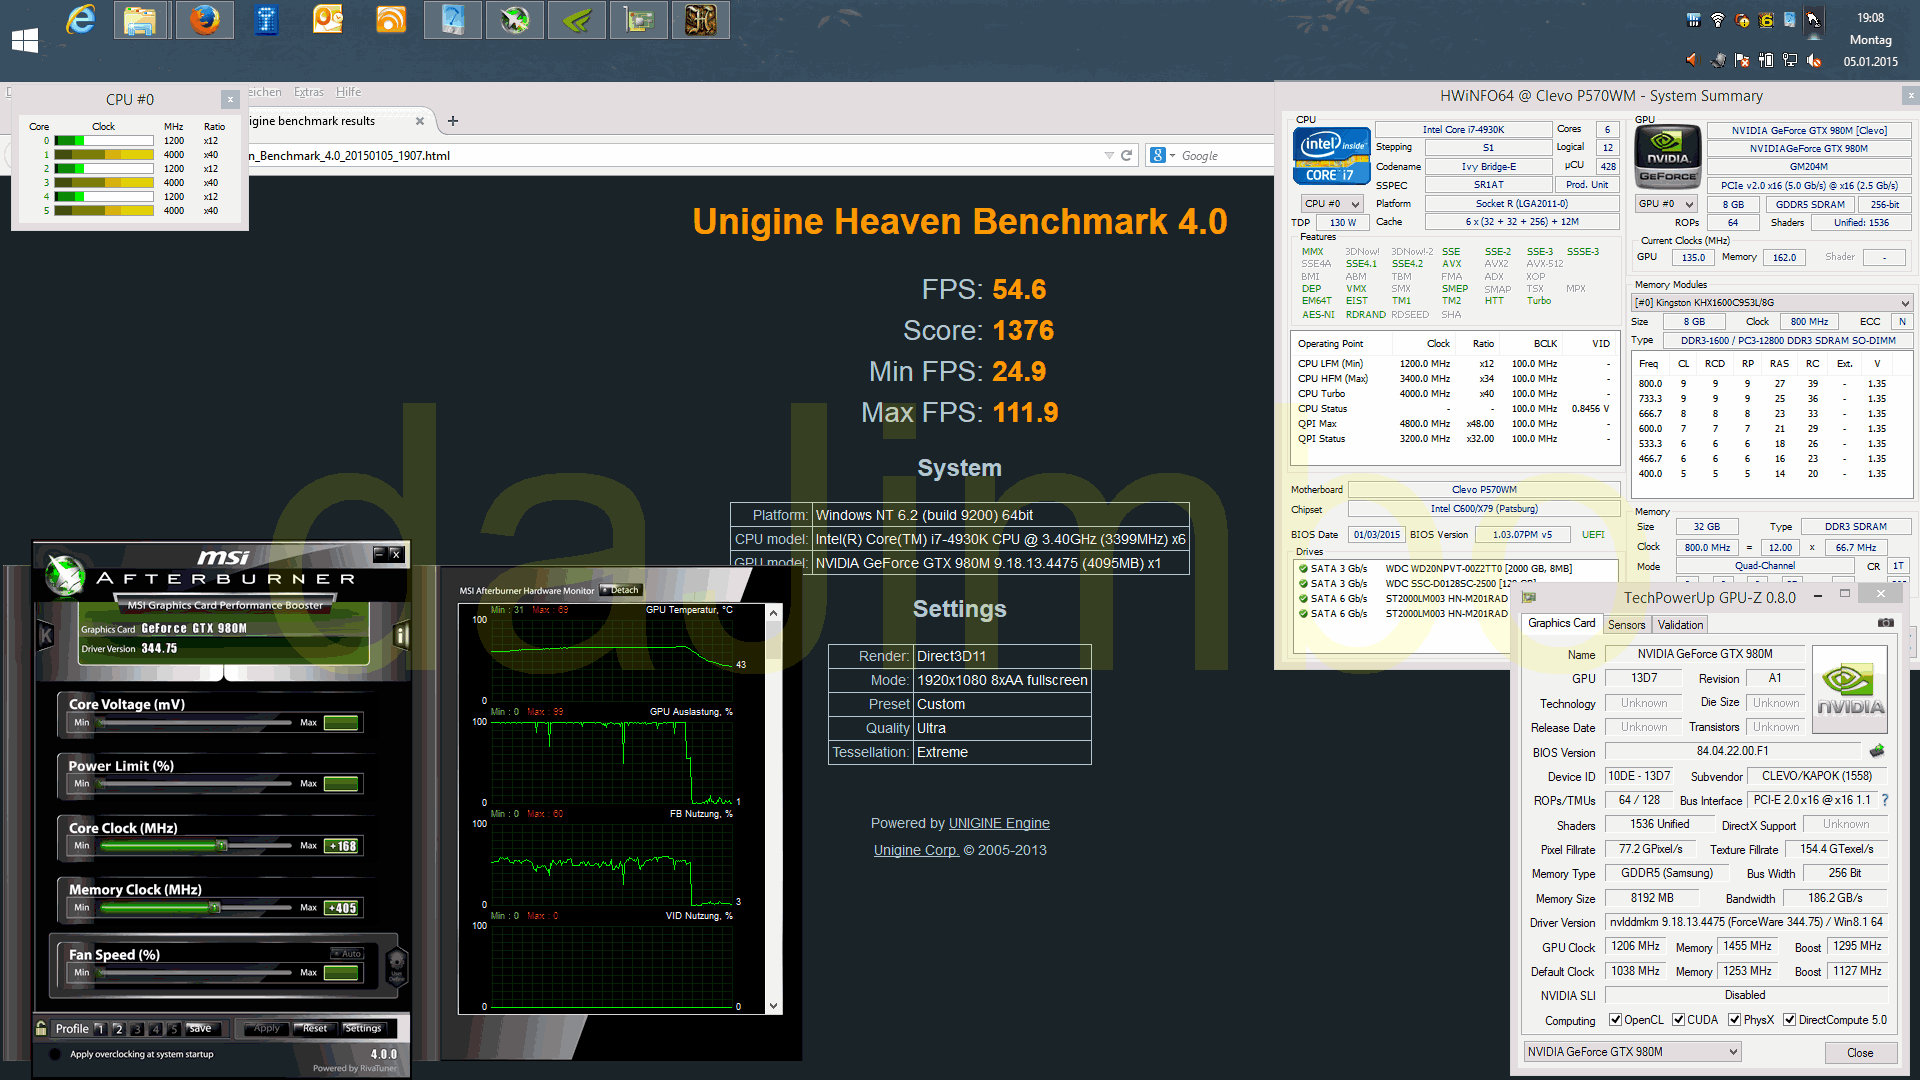Screen dimensions: 1920x1080
Task: Expand search engine selector arrow next to Google
Action: coord(1172,155)
